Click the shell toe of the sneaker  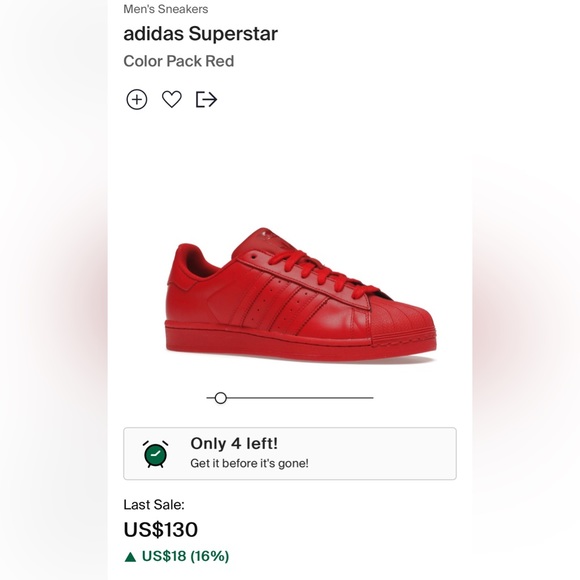coord(401,321)
